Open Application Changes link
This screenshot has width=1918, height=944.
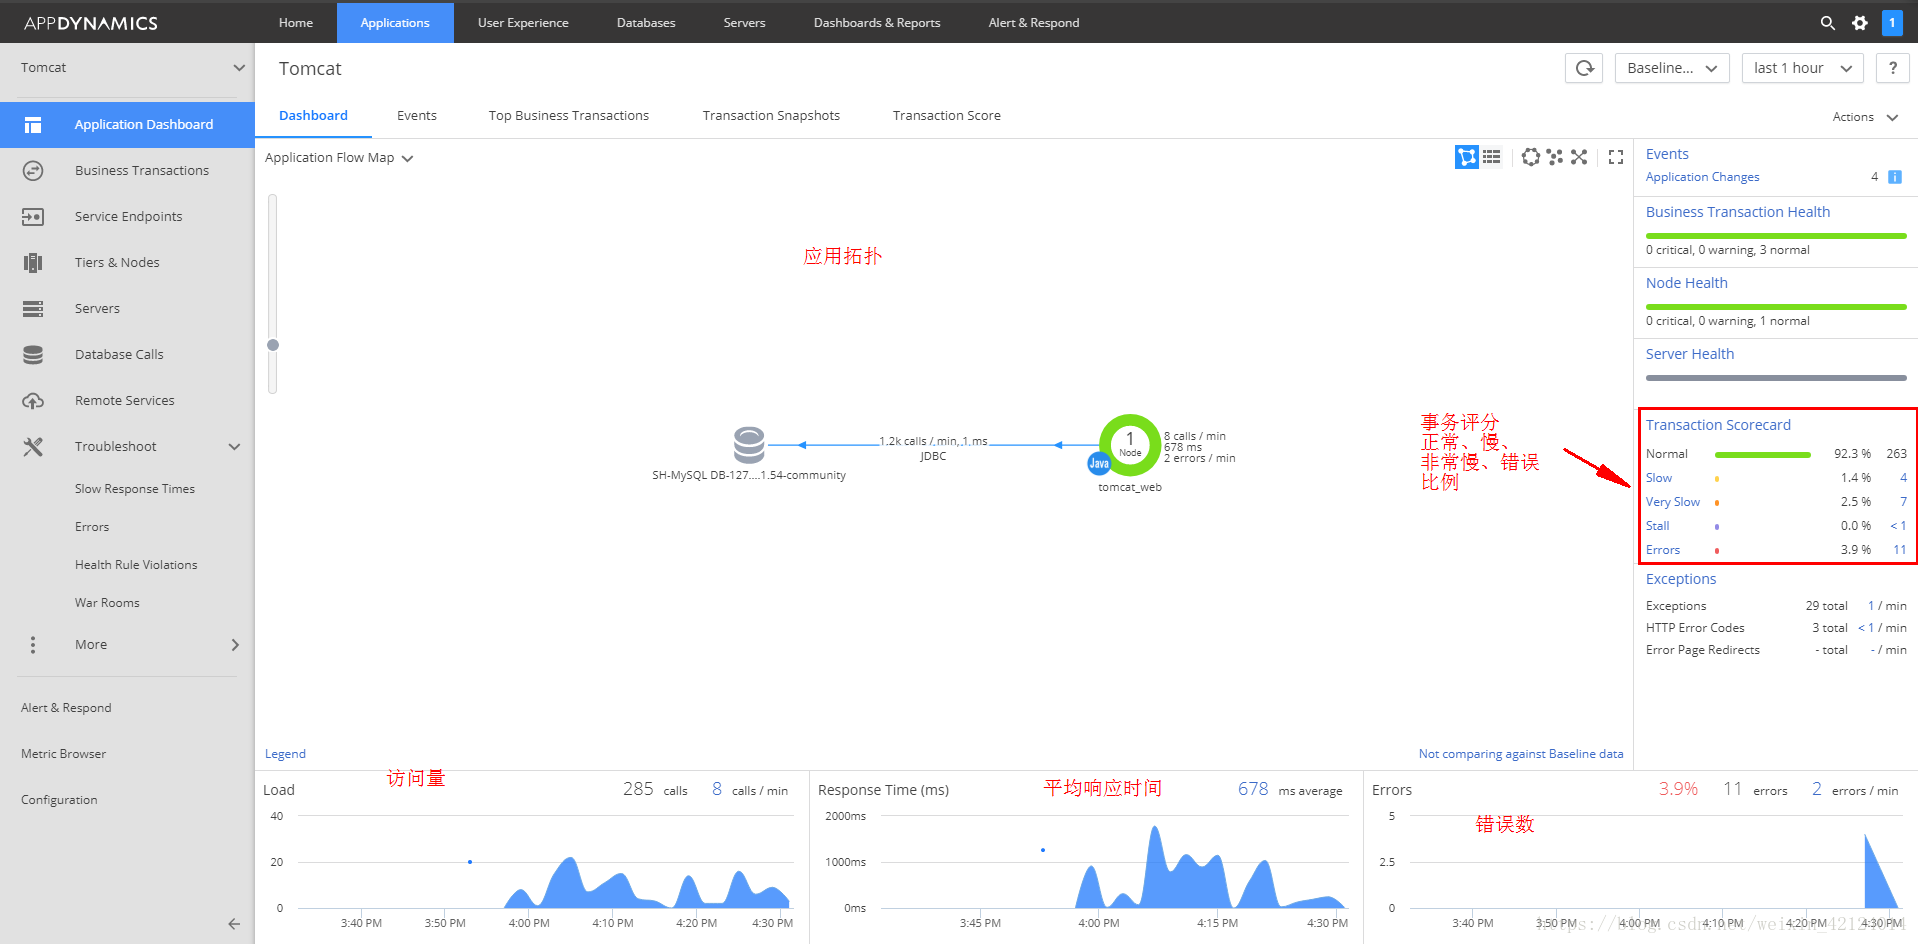(x=1702, y=177)
